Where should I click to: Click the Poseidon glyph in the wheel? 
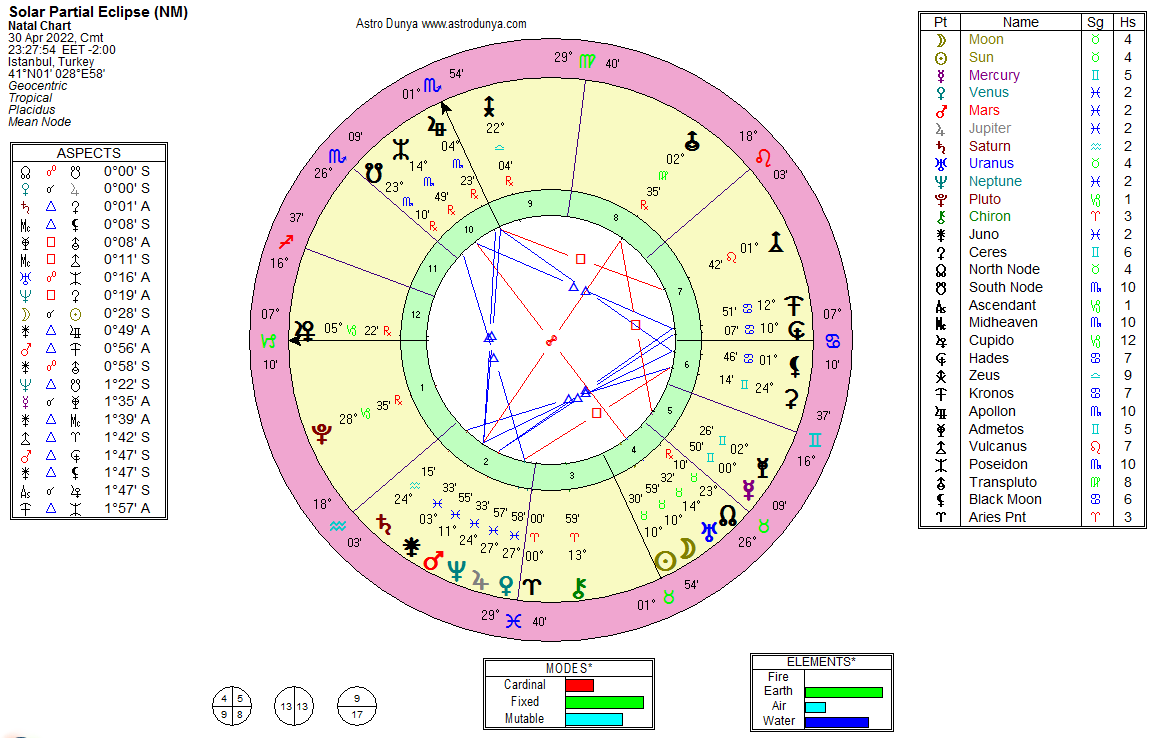[x=401, y=150]
